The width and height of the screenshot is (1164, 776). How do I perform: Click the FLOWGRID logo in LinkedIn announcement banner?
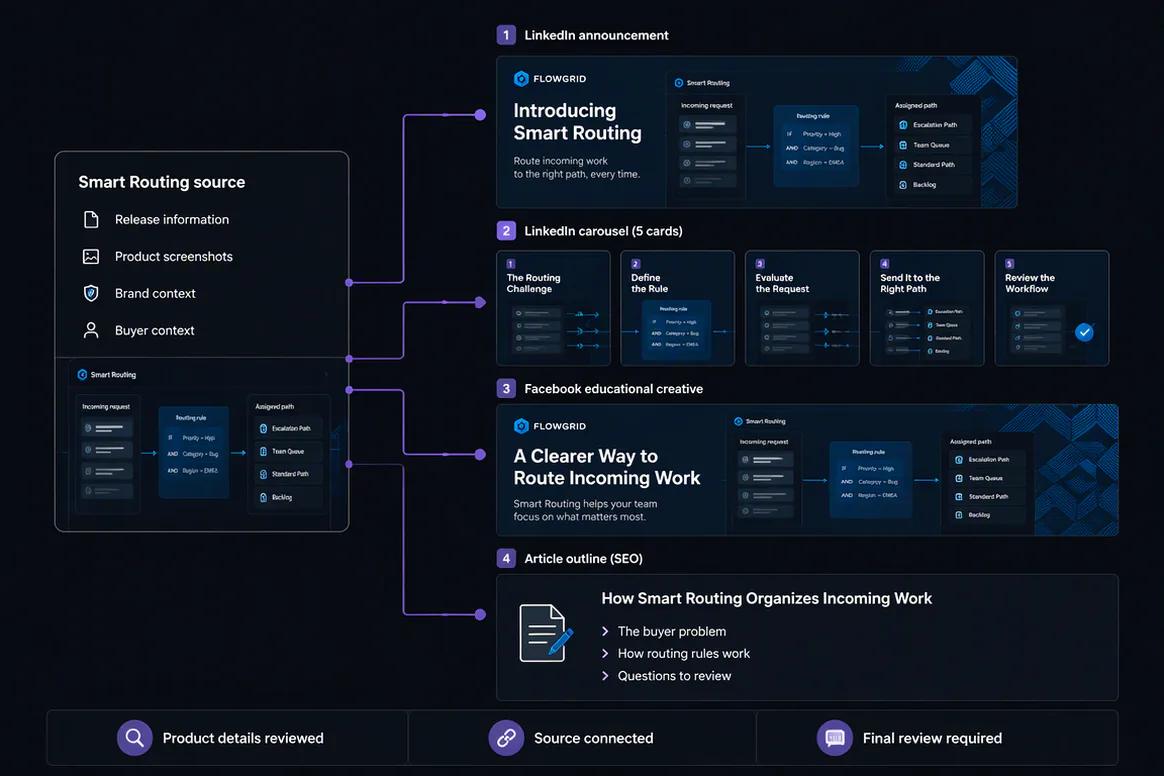[x=550, y=79]
